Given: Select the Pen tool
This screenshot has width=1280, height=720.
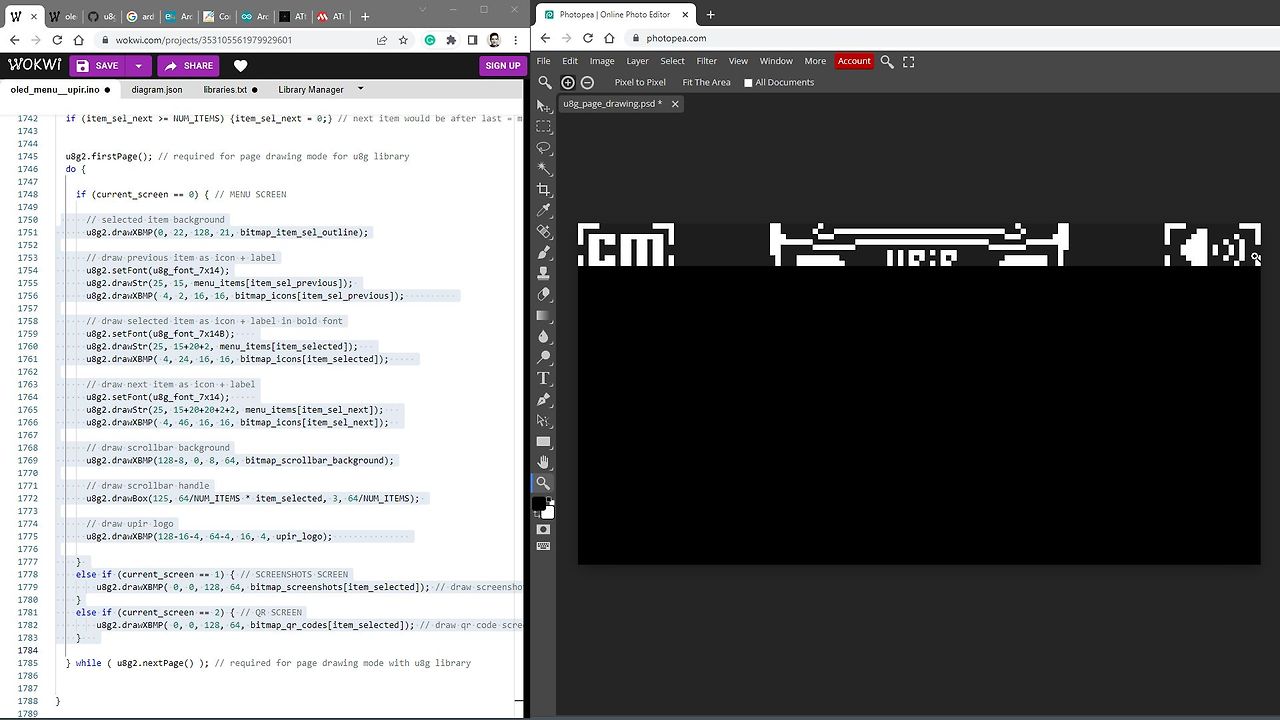Looking at the screenshot, I should pyautogui.click(x=544, y=399).
